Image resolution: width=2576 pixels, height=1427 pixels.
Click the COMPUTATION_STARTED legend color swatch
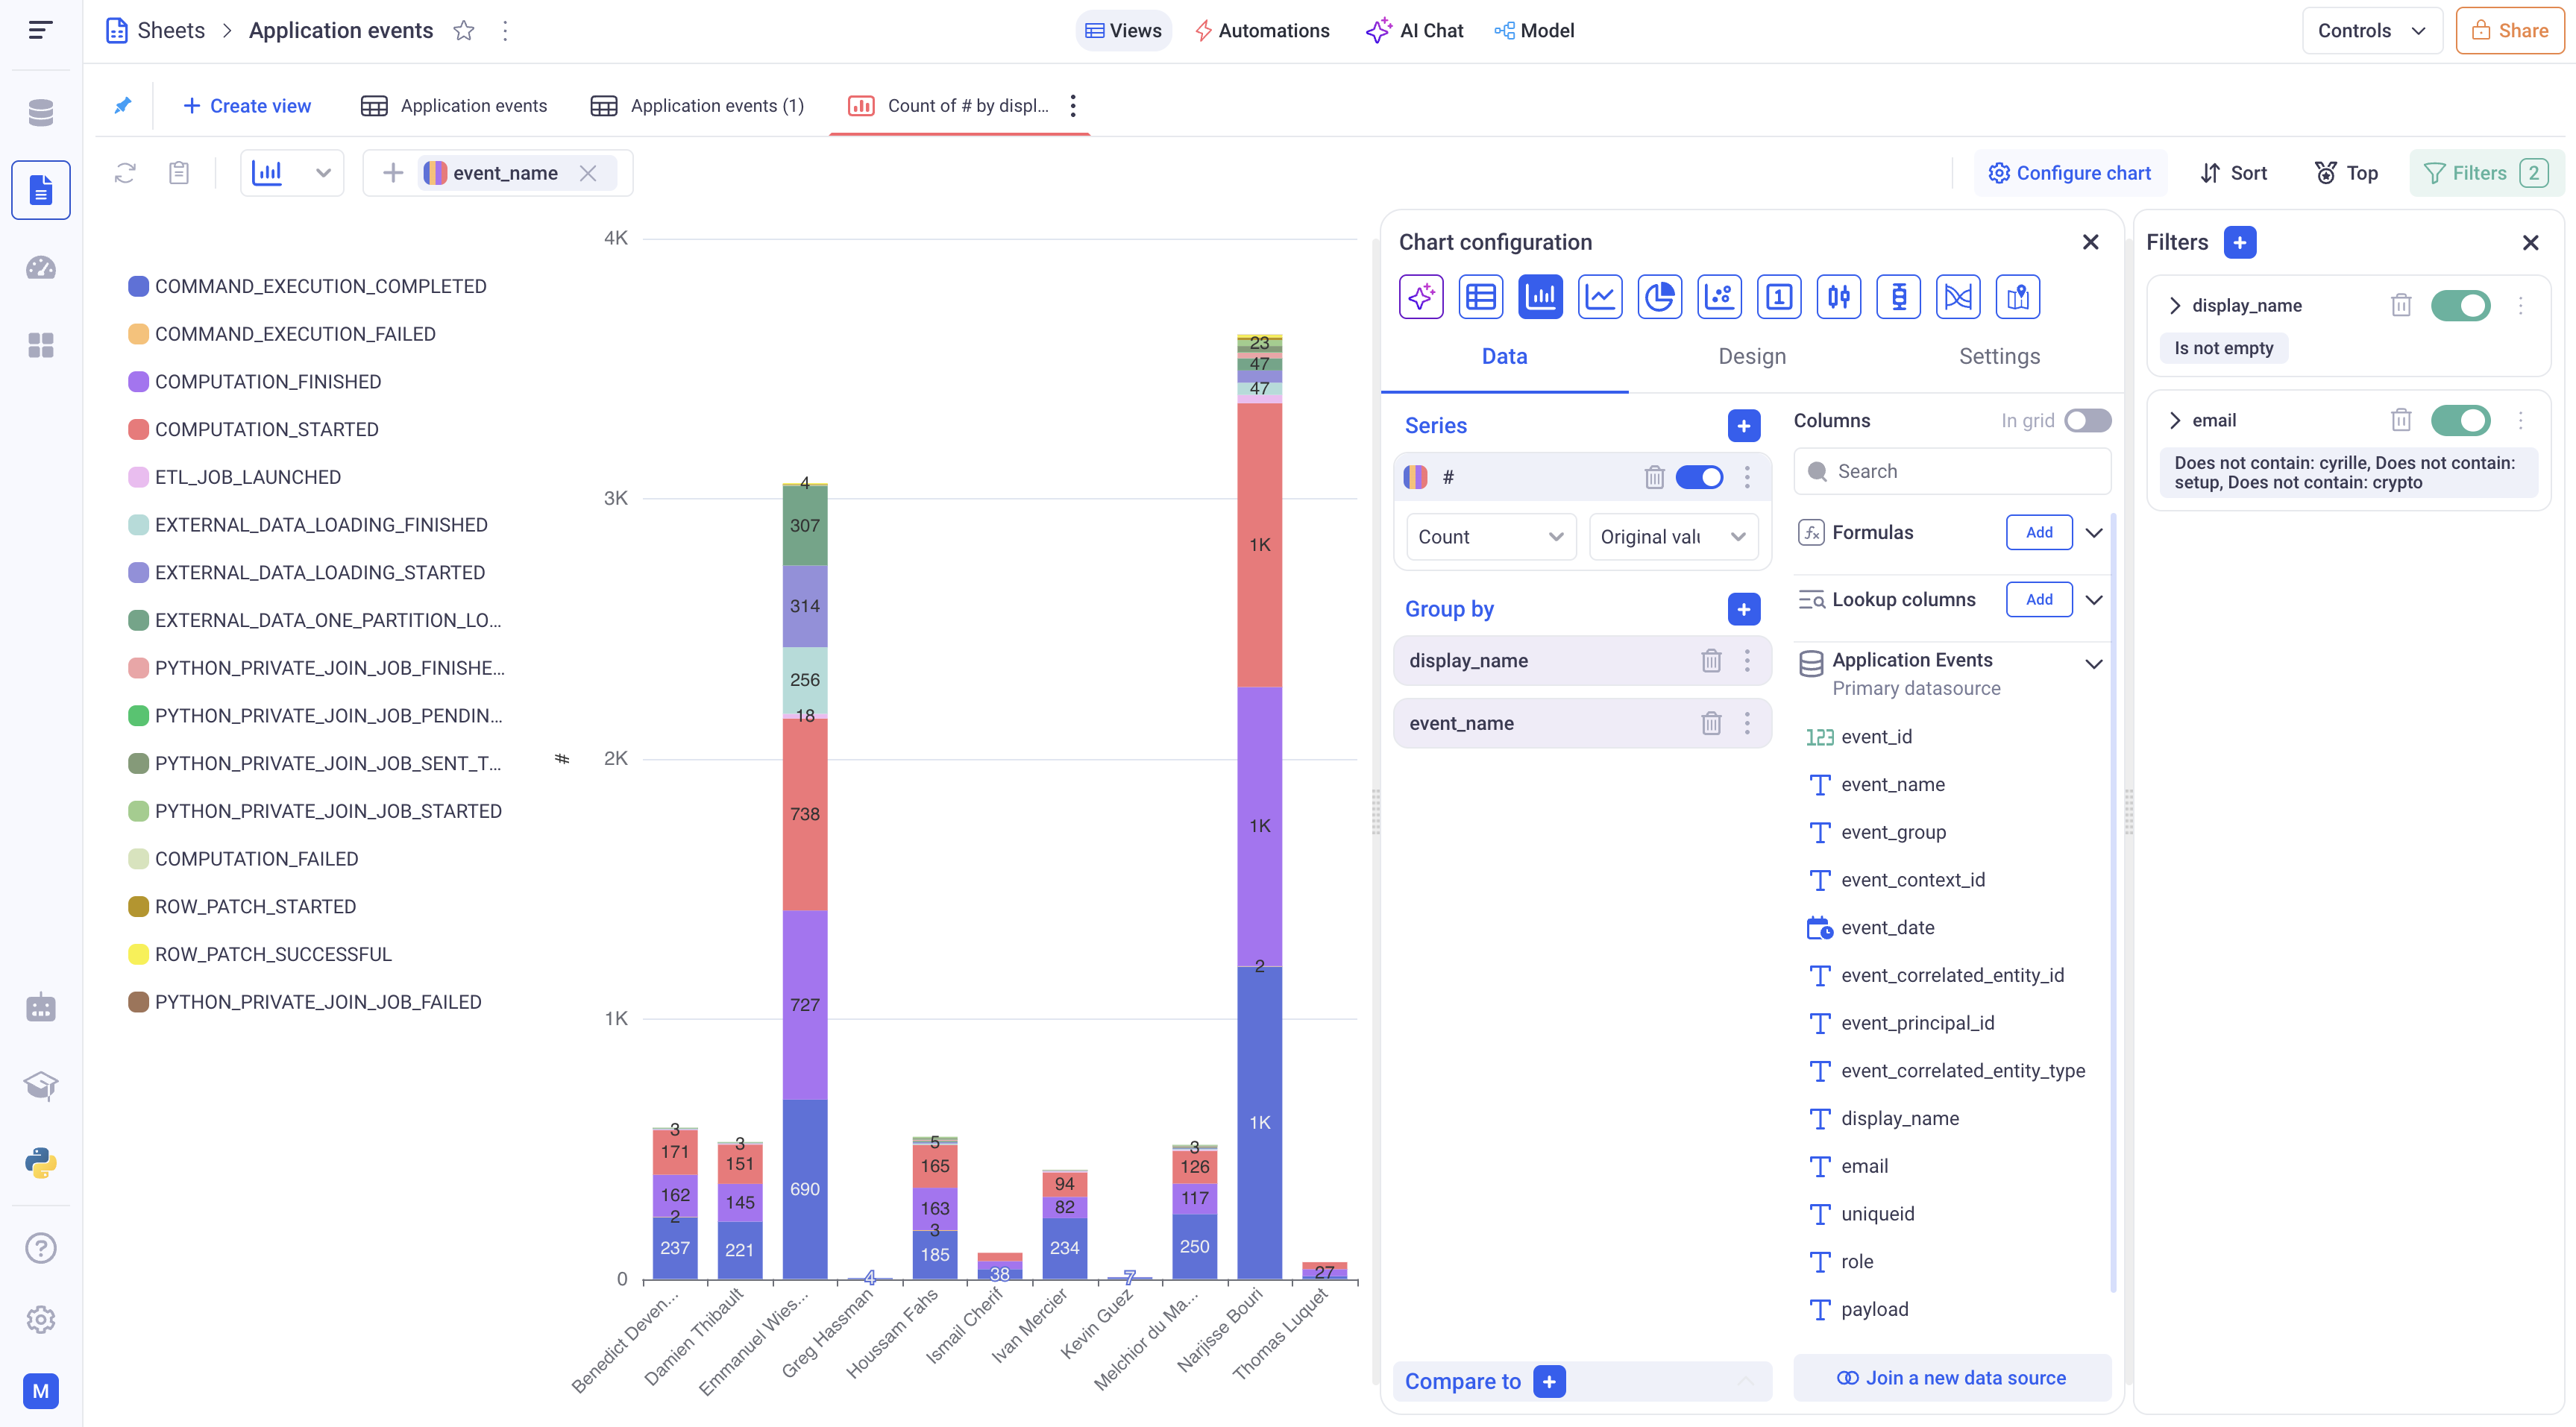point(139,430)
